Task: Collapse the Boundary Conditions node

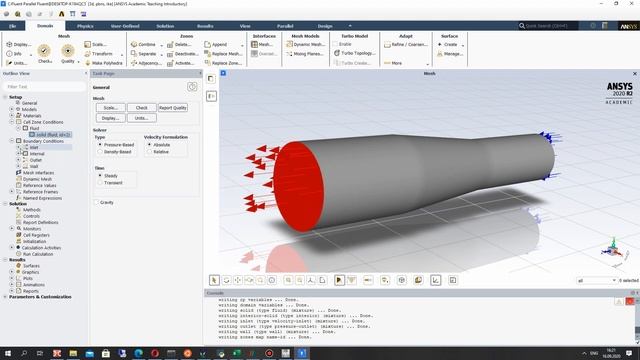Action: pyautogui.click(x=12, y=141)
